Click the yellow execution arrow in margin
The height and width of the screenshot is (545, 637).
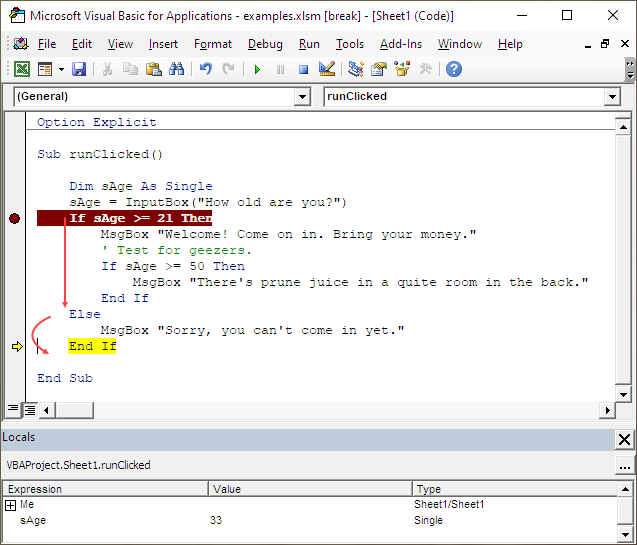tap(17, 346)
